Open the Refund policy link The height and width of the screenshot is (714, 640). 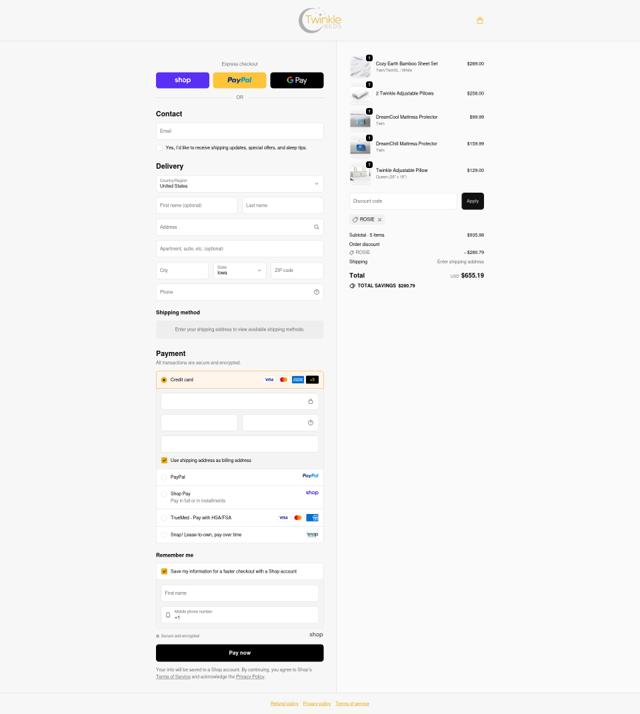284,704
